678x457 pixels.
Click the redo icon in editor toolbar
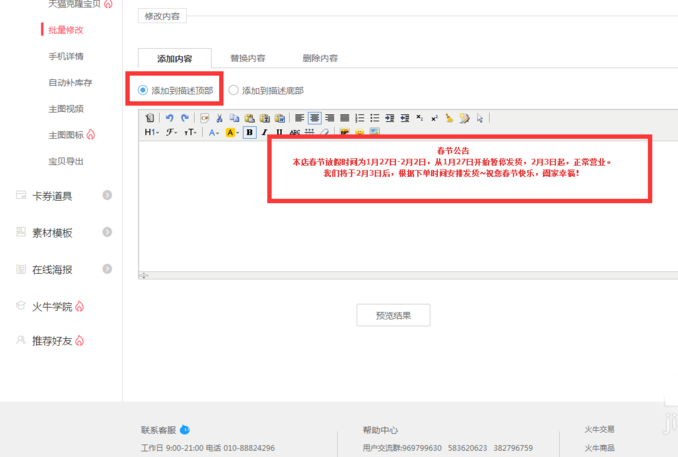coord(184,118)
